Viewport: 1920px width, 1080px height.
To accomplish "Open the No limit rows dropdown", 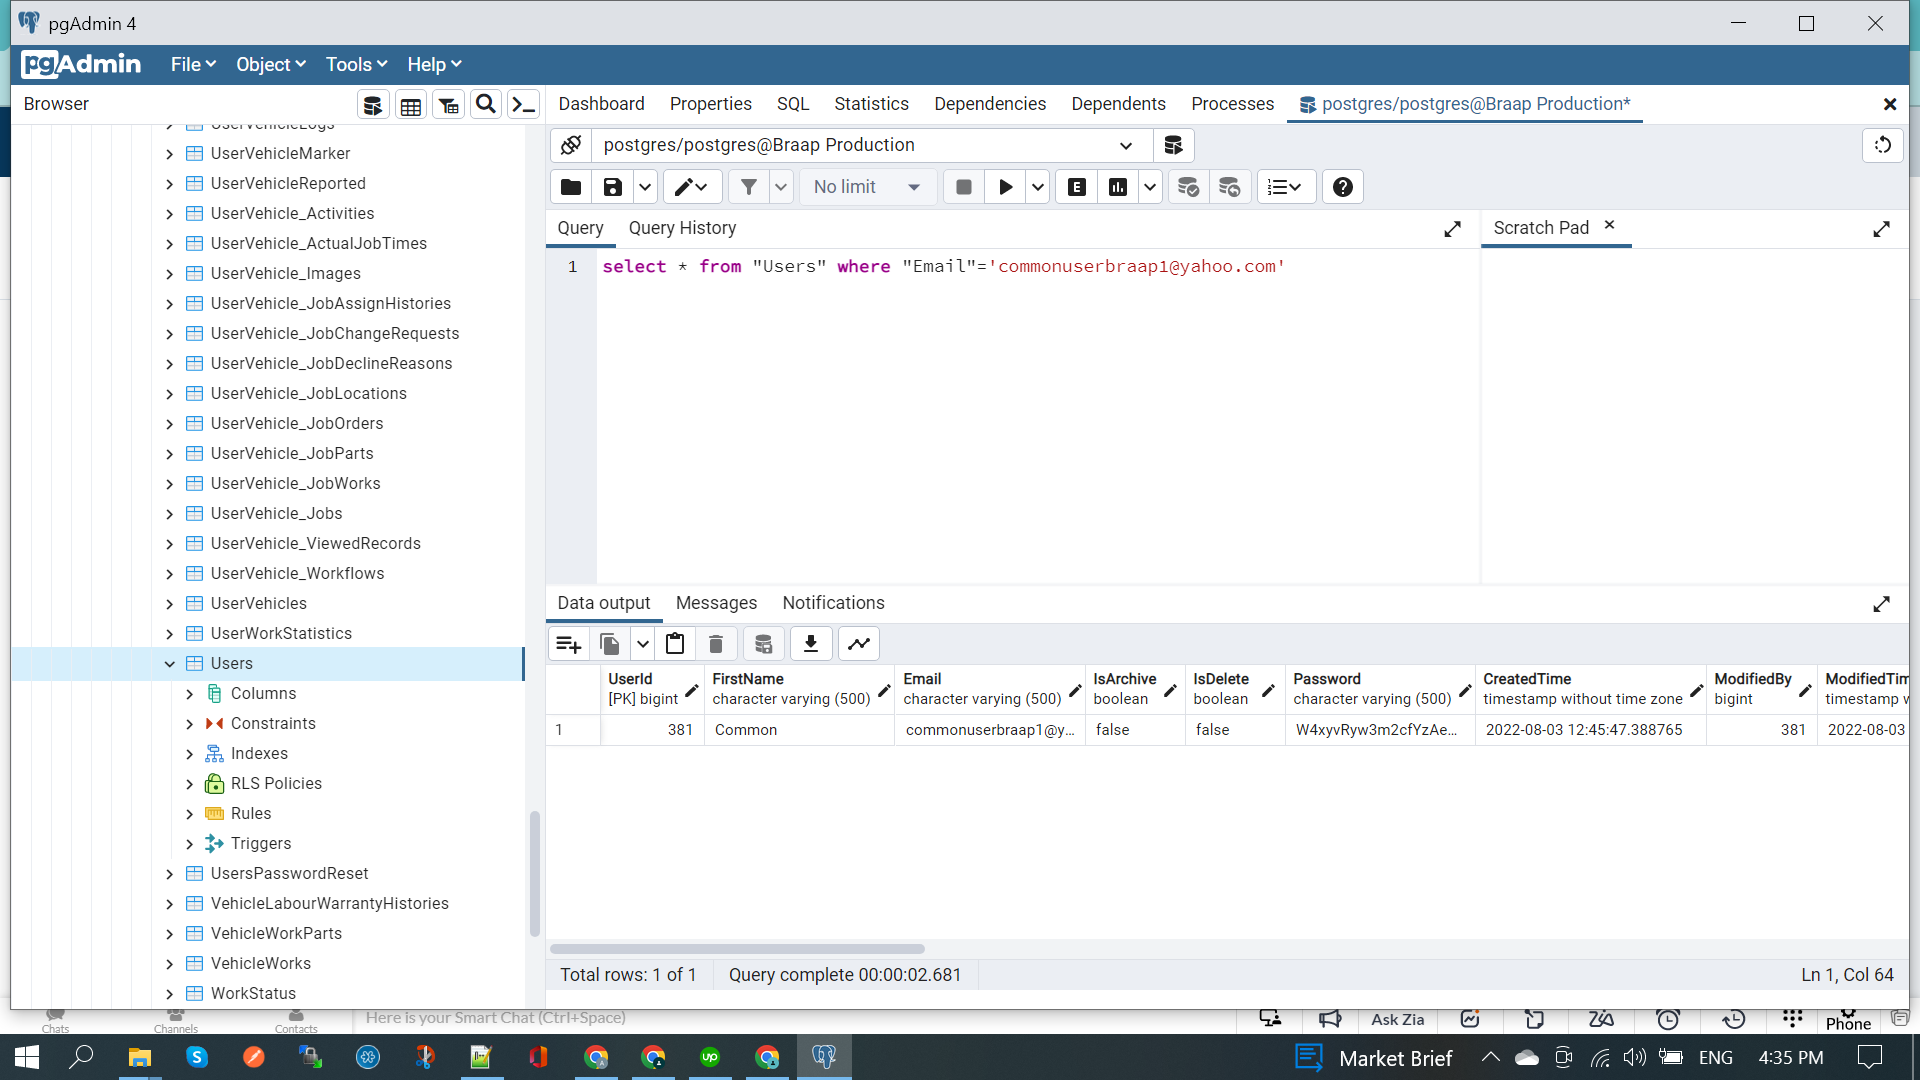I will point(867,187).
